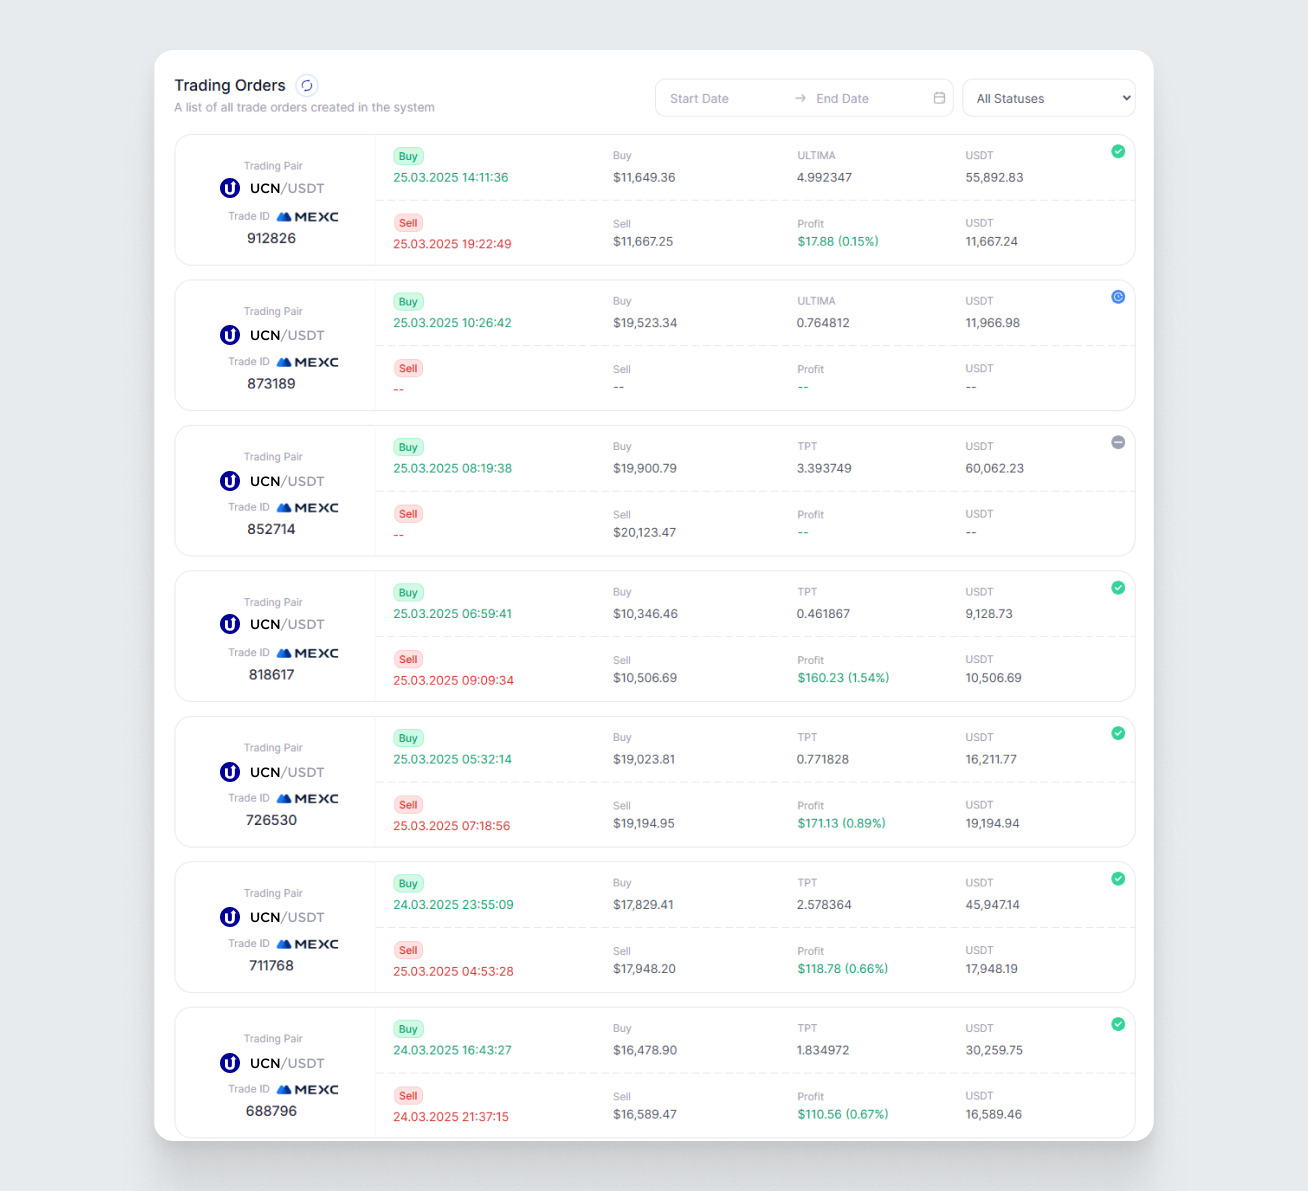Click the $160.23 (1.54%) profit value

coord(843,678)
